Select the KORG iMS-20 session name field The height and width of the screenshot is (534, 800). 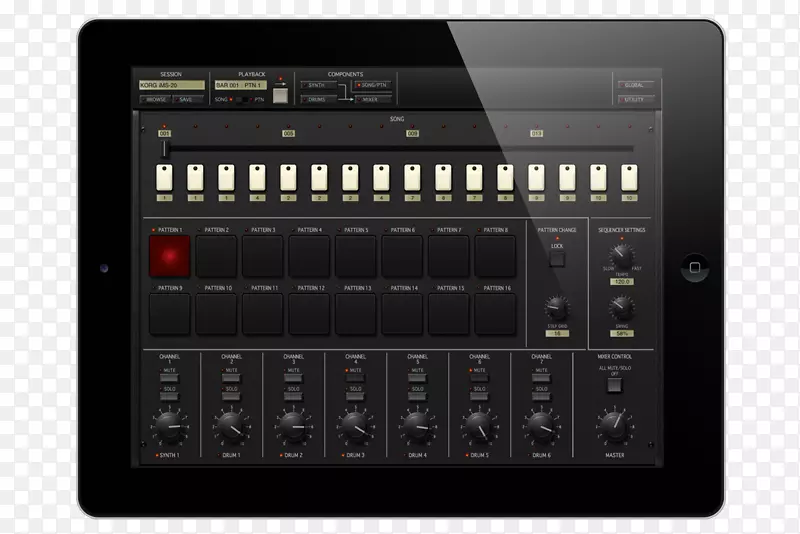coord(172,85)
